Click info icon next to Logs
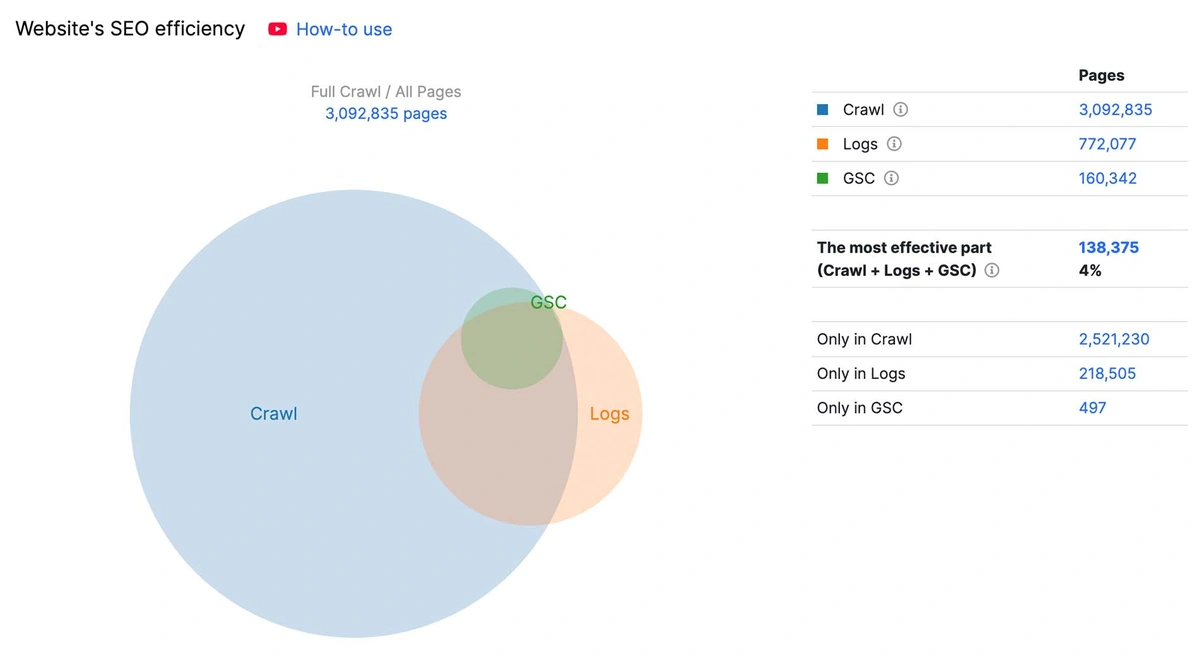The width and height of the screenshot is (1200, 664). tap(894, 144)
